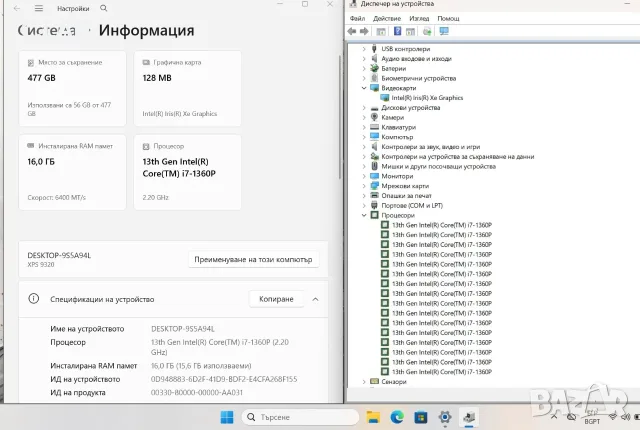640x430 pixels.
Task: Click the Копиране button
Action: (x=276, y=299)
